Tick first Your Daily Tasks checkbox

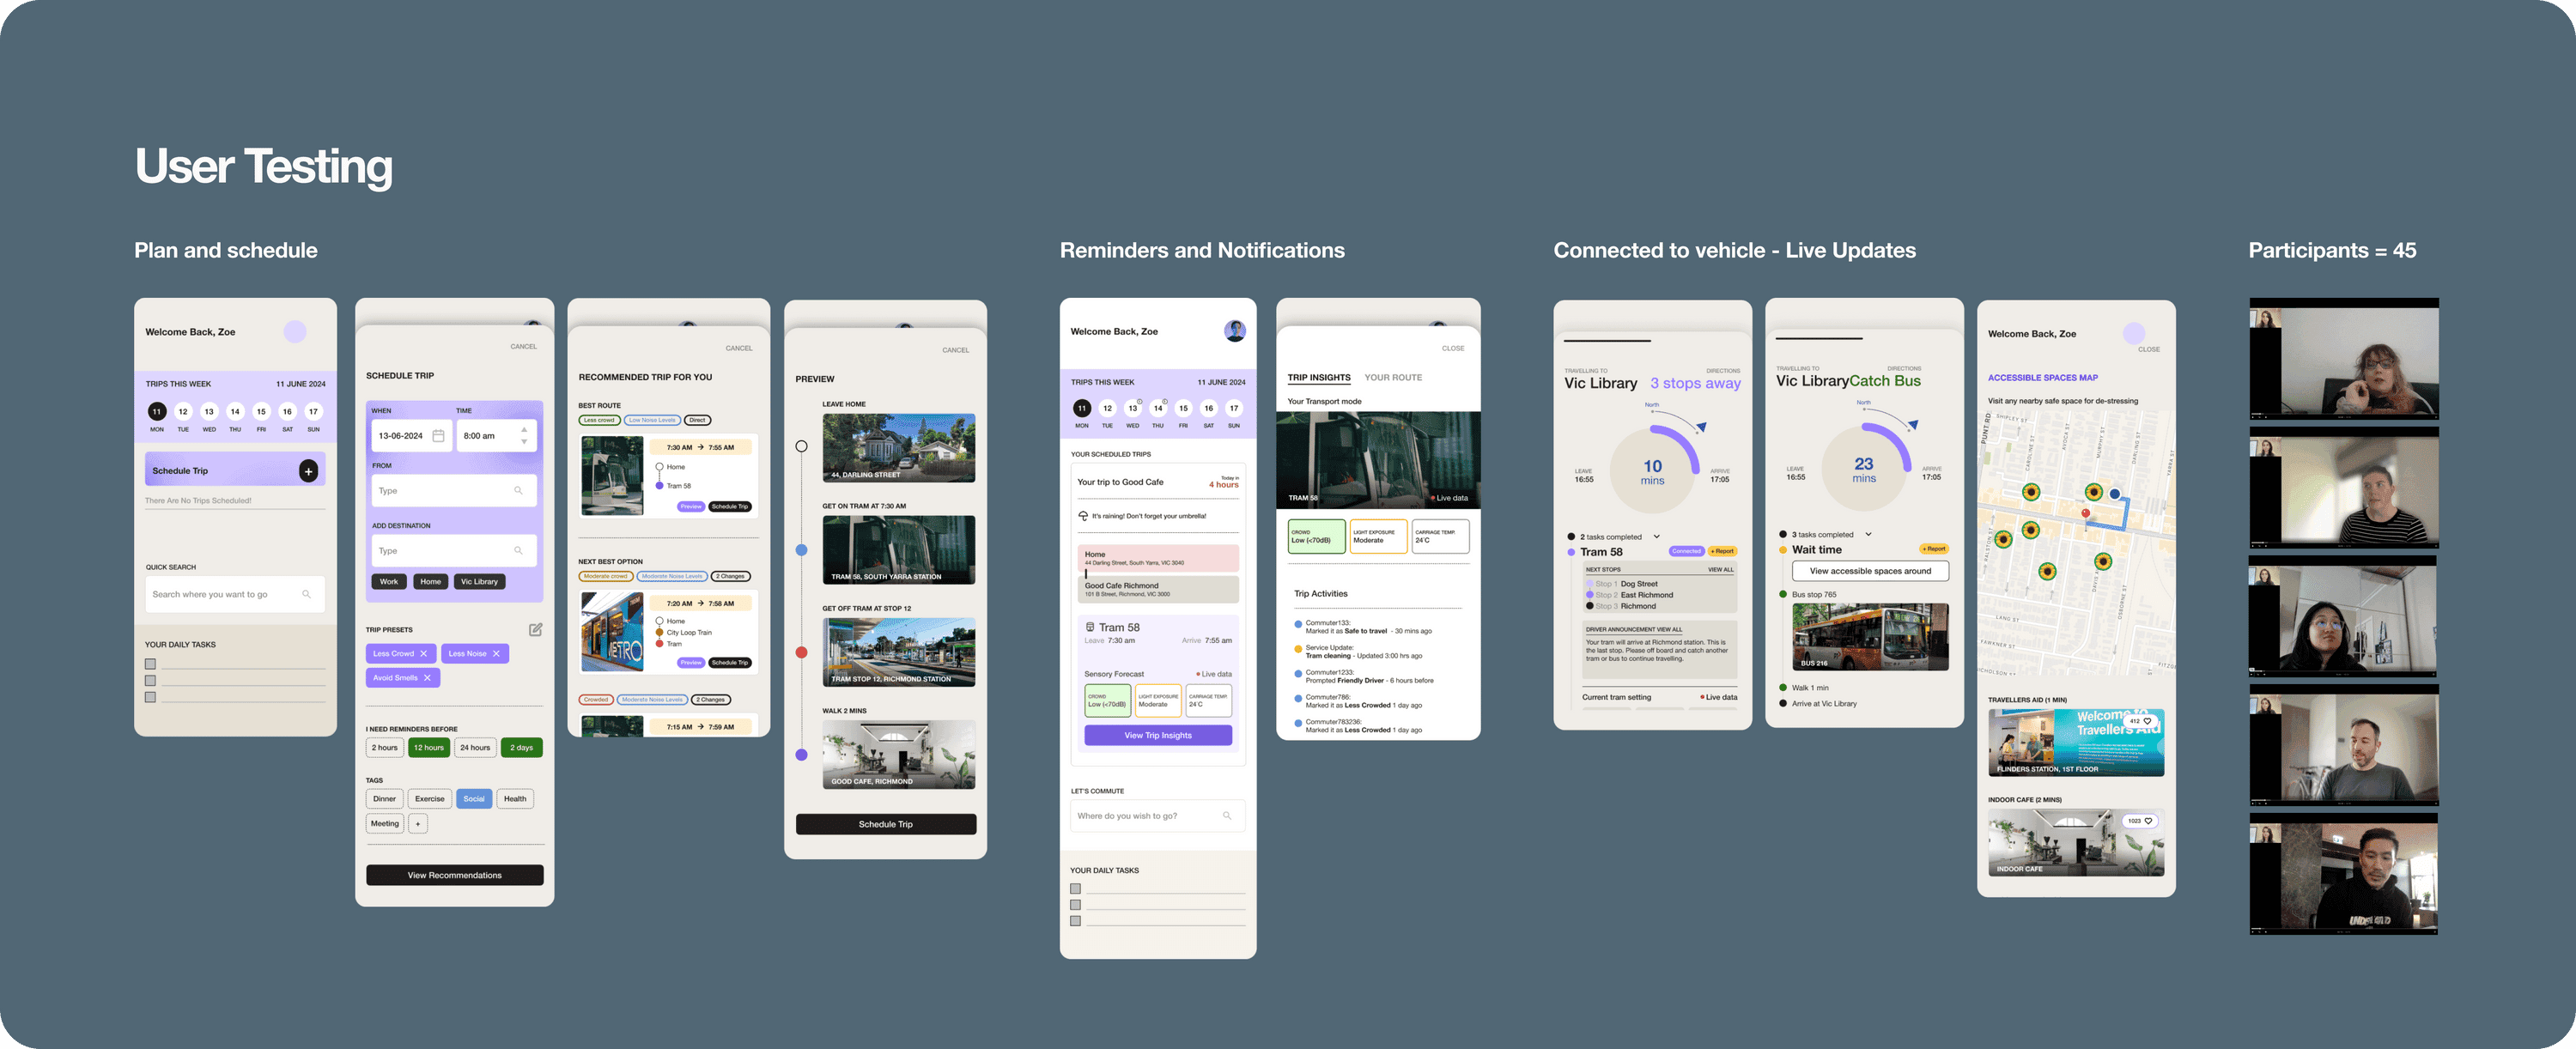click(x=151, y=664)
